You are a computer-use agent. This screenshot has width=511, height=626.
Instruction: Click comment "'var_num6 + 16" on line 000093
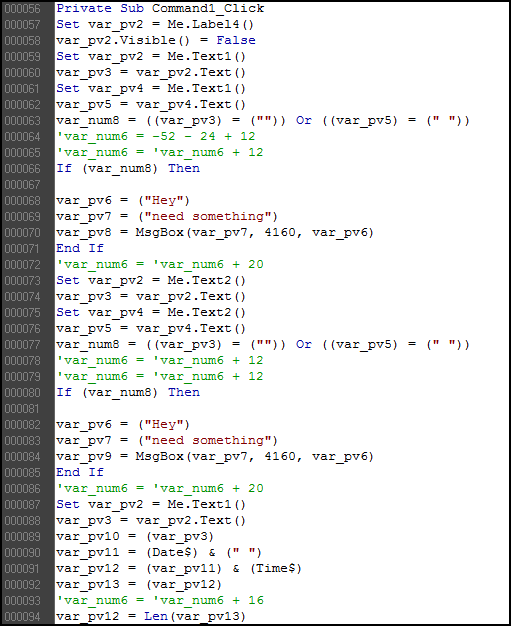click(208, 600)
